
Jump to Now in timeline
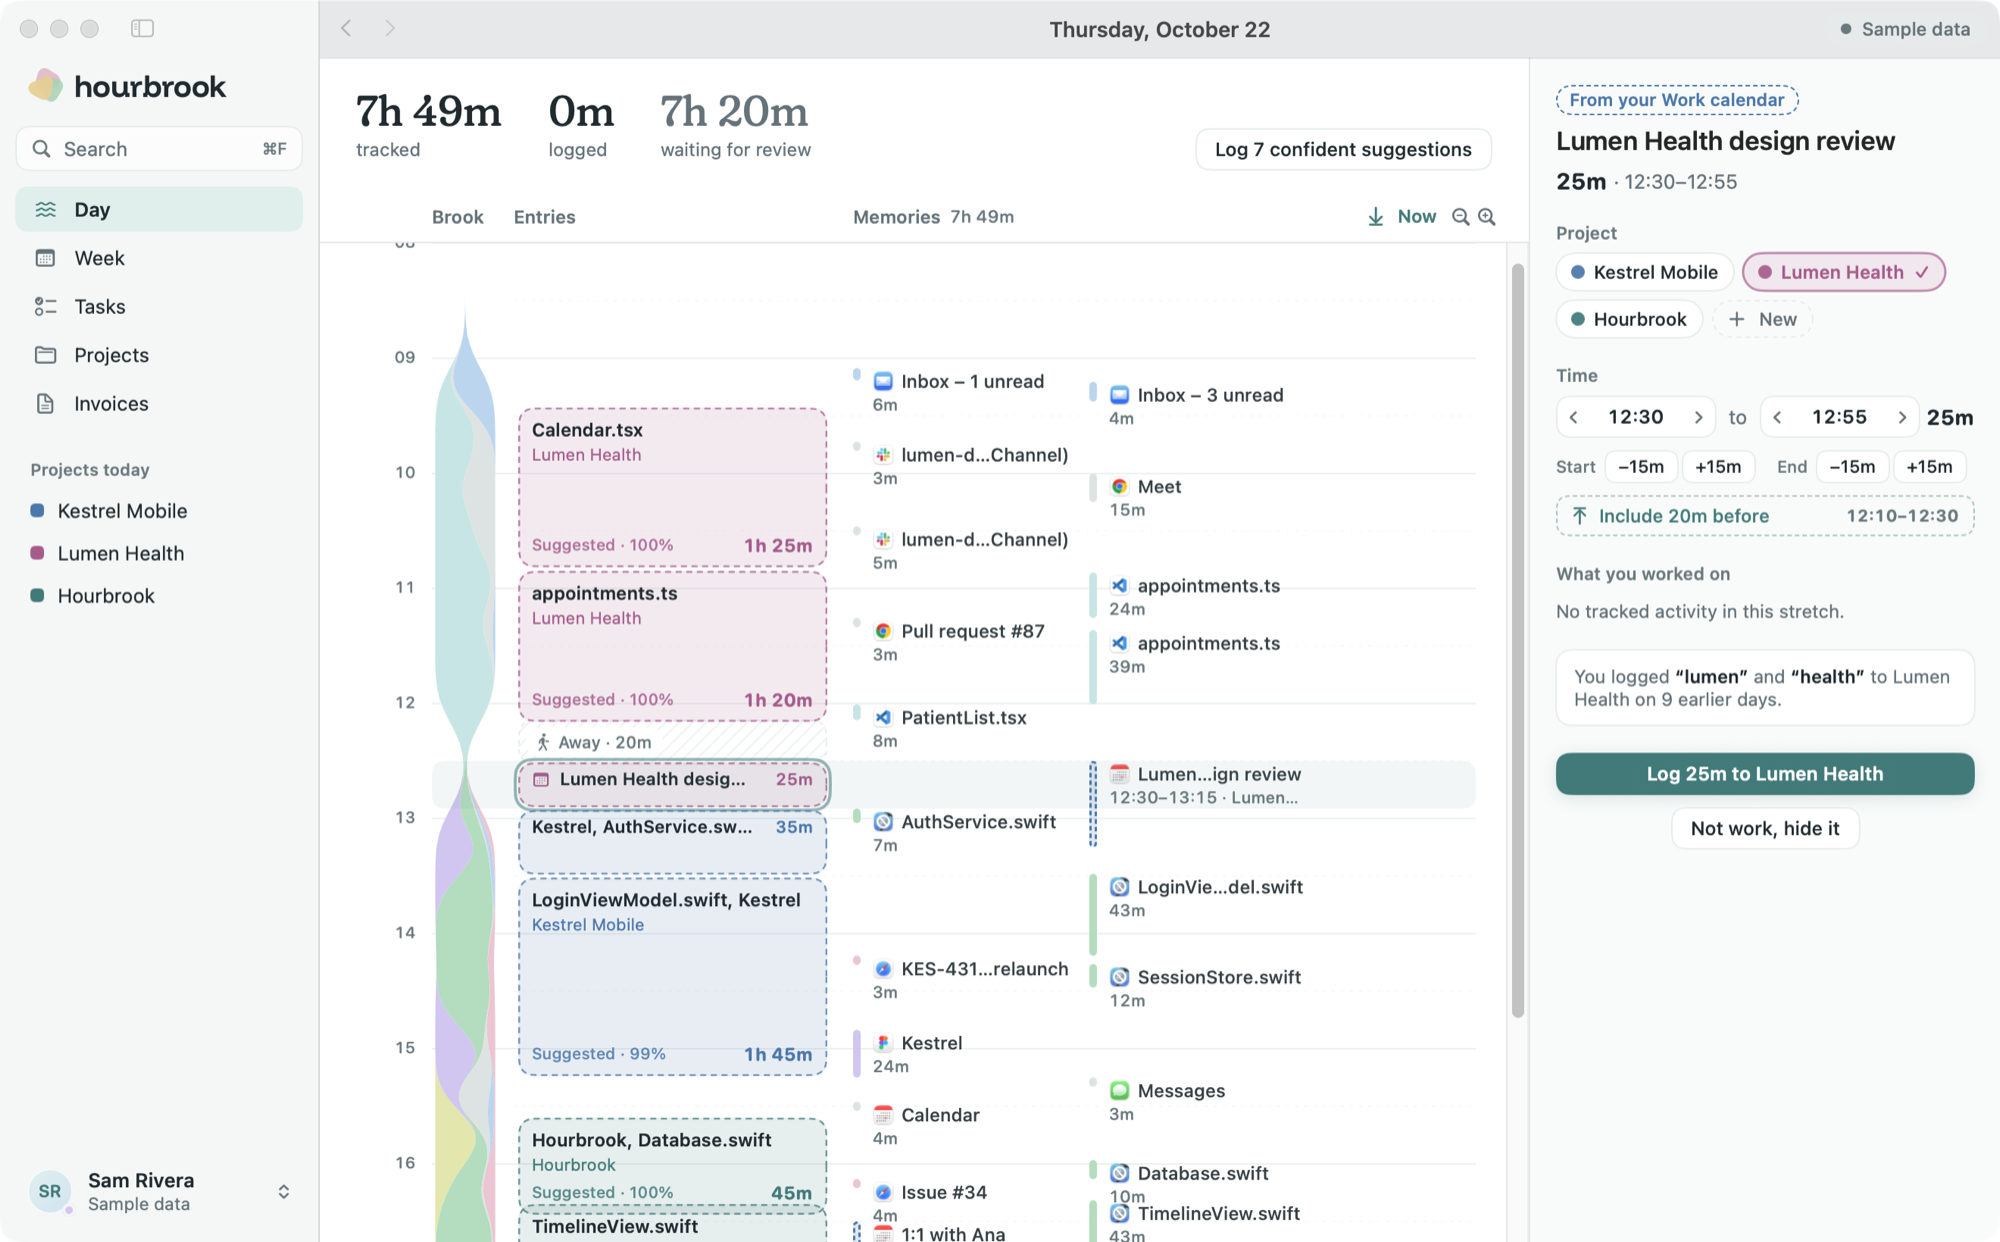(x=1402, y=217)
